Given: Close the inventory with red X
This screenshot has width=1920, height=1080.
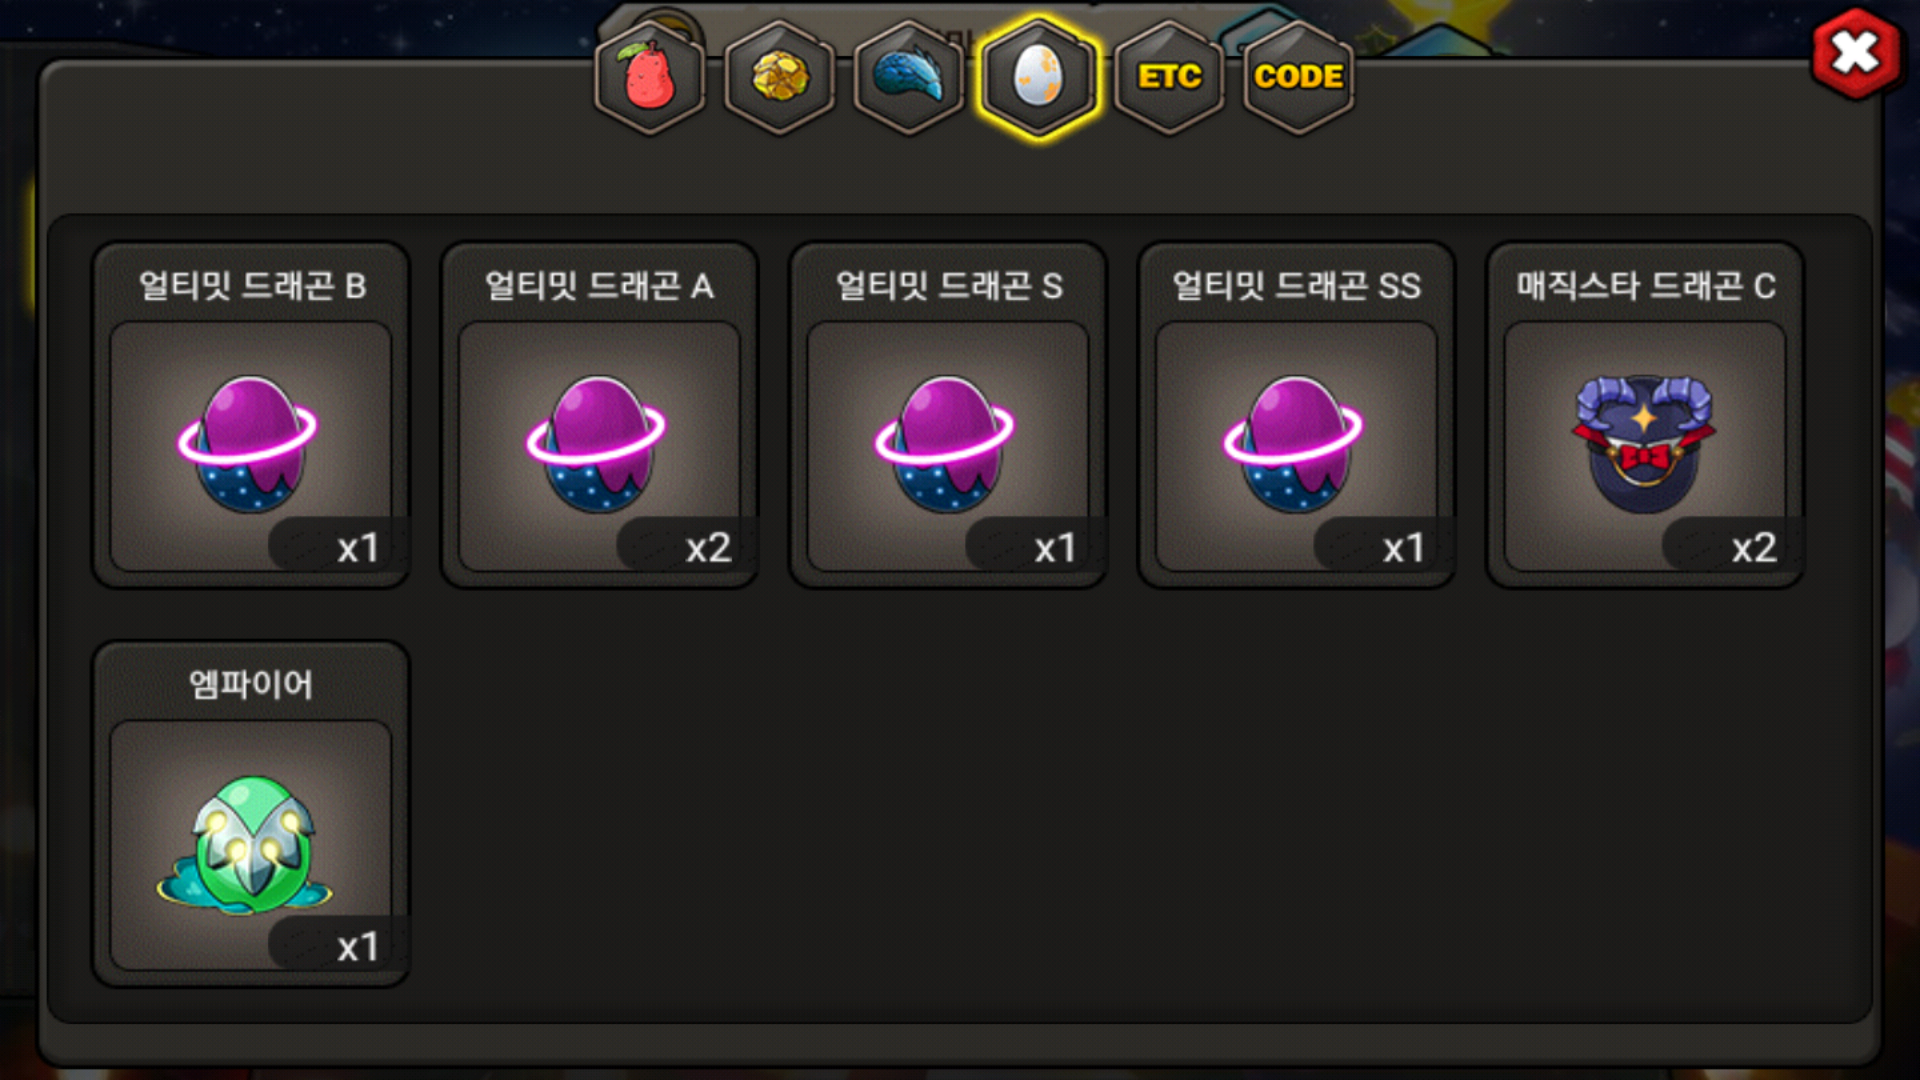Looking at the screenshot, I should [1856, 53].
